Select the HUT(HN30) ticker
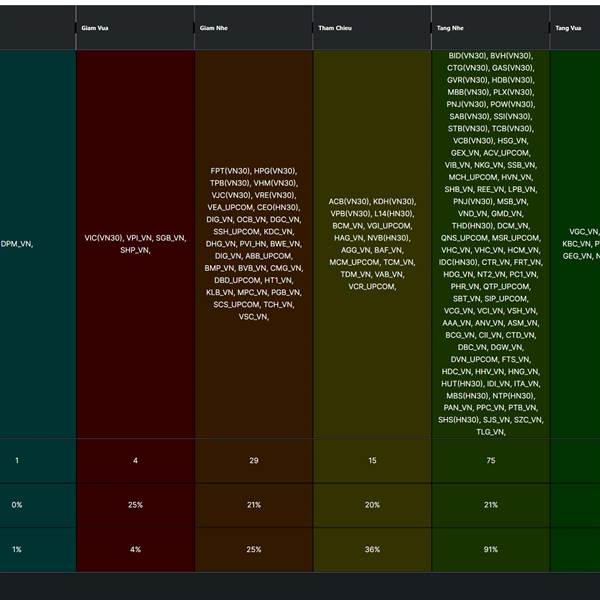 [x=462, y=383]
